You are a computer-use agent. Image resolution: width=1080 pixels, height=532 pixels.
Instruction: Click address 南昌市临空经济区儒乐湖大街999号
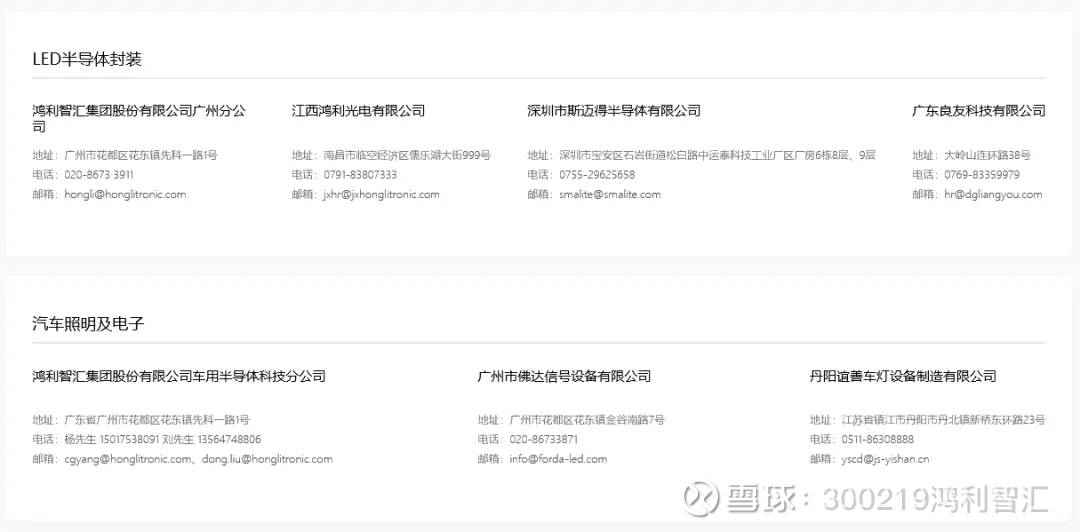pos(407,155)
